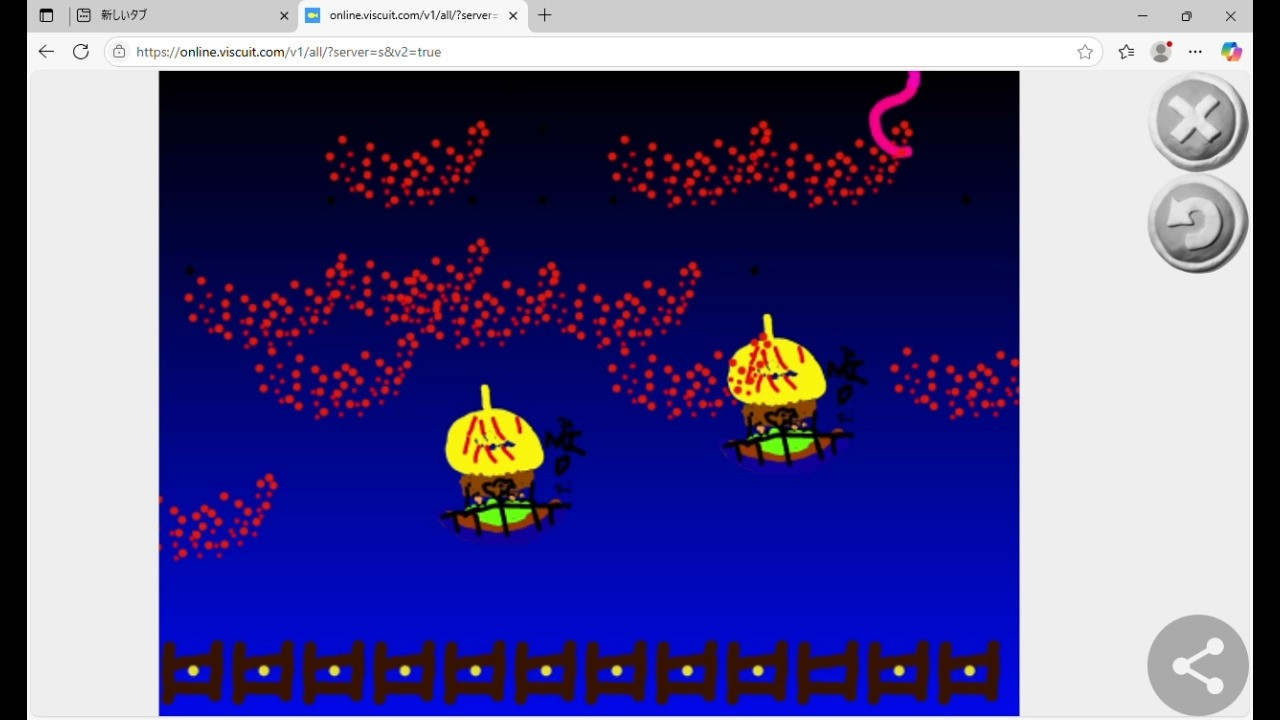Close the 新しいタブ tab
The width and height of the screenshot is (1280, 720).
[x=284, y=16]
